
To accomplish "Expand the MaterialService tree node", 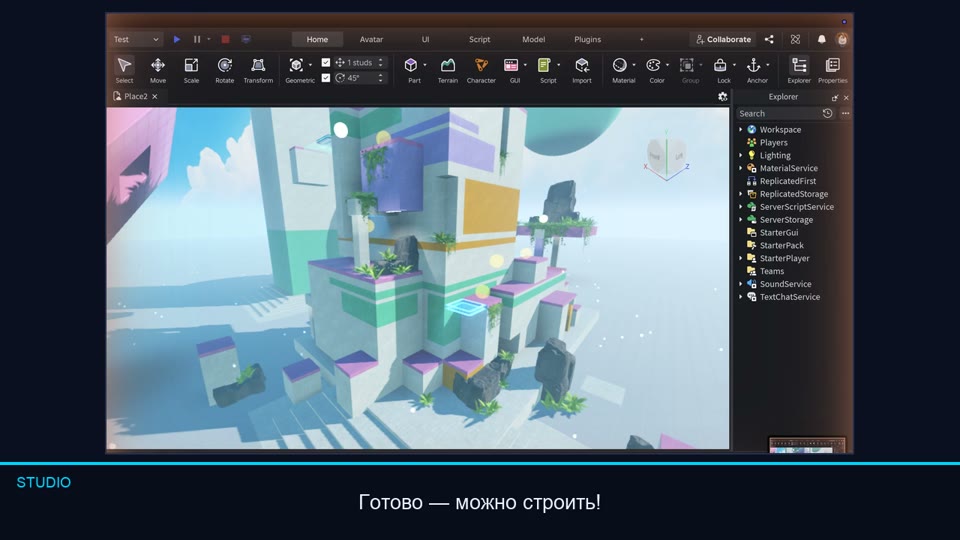I will point(741,168).
